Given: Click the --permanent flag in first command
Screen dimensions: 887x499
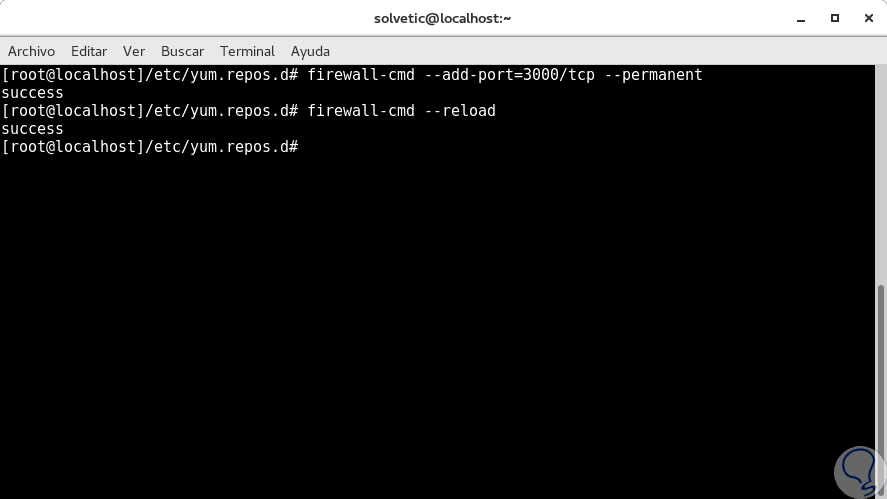Looking at the screenshot, I should pos(654,75).
